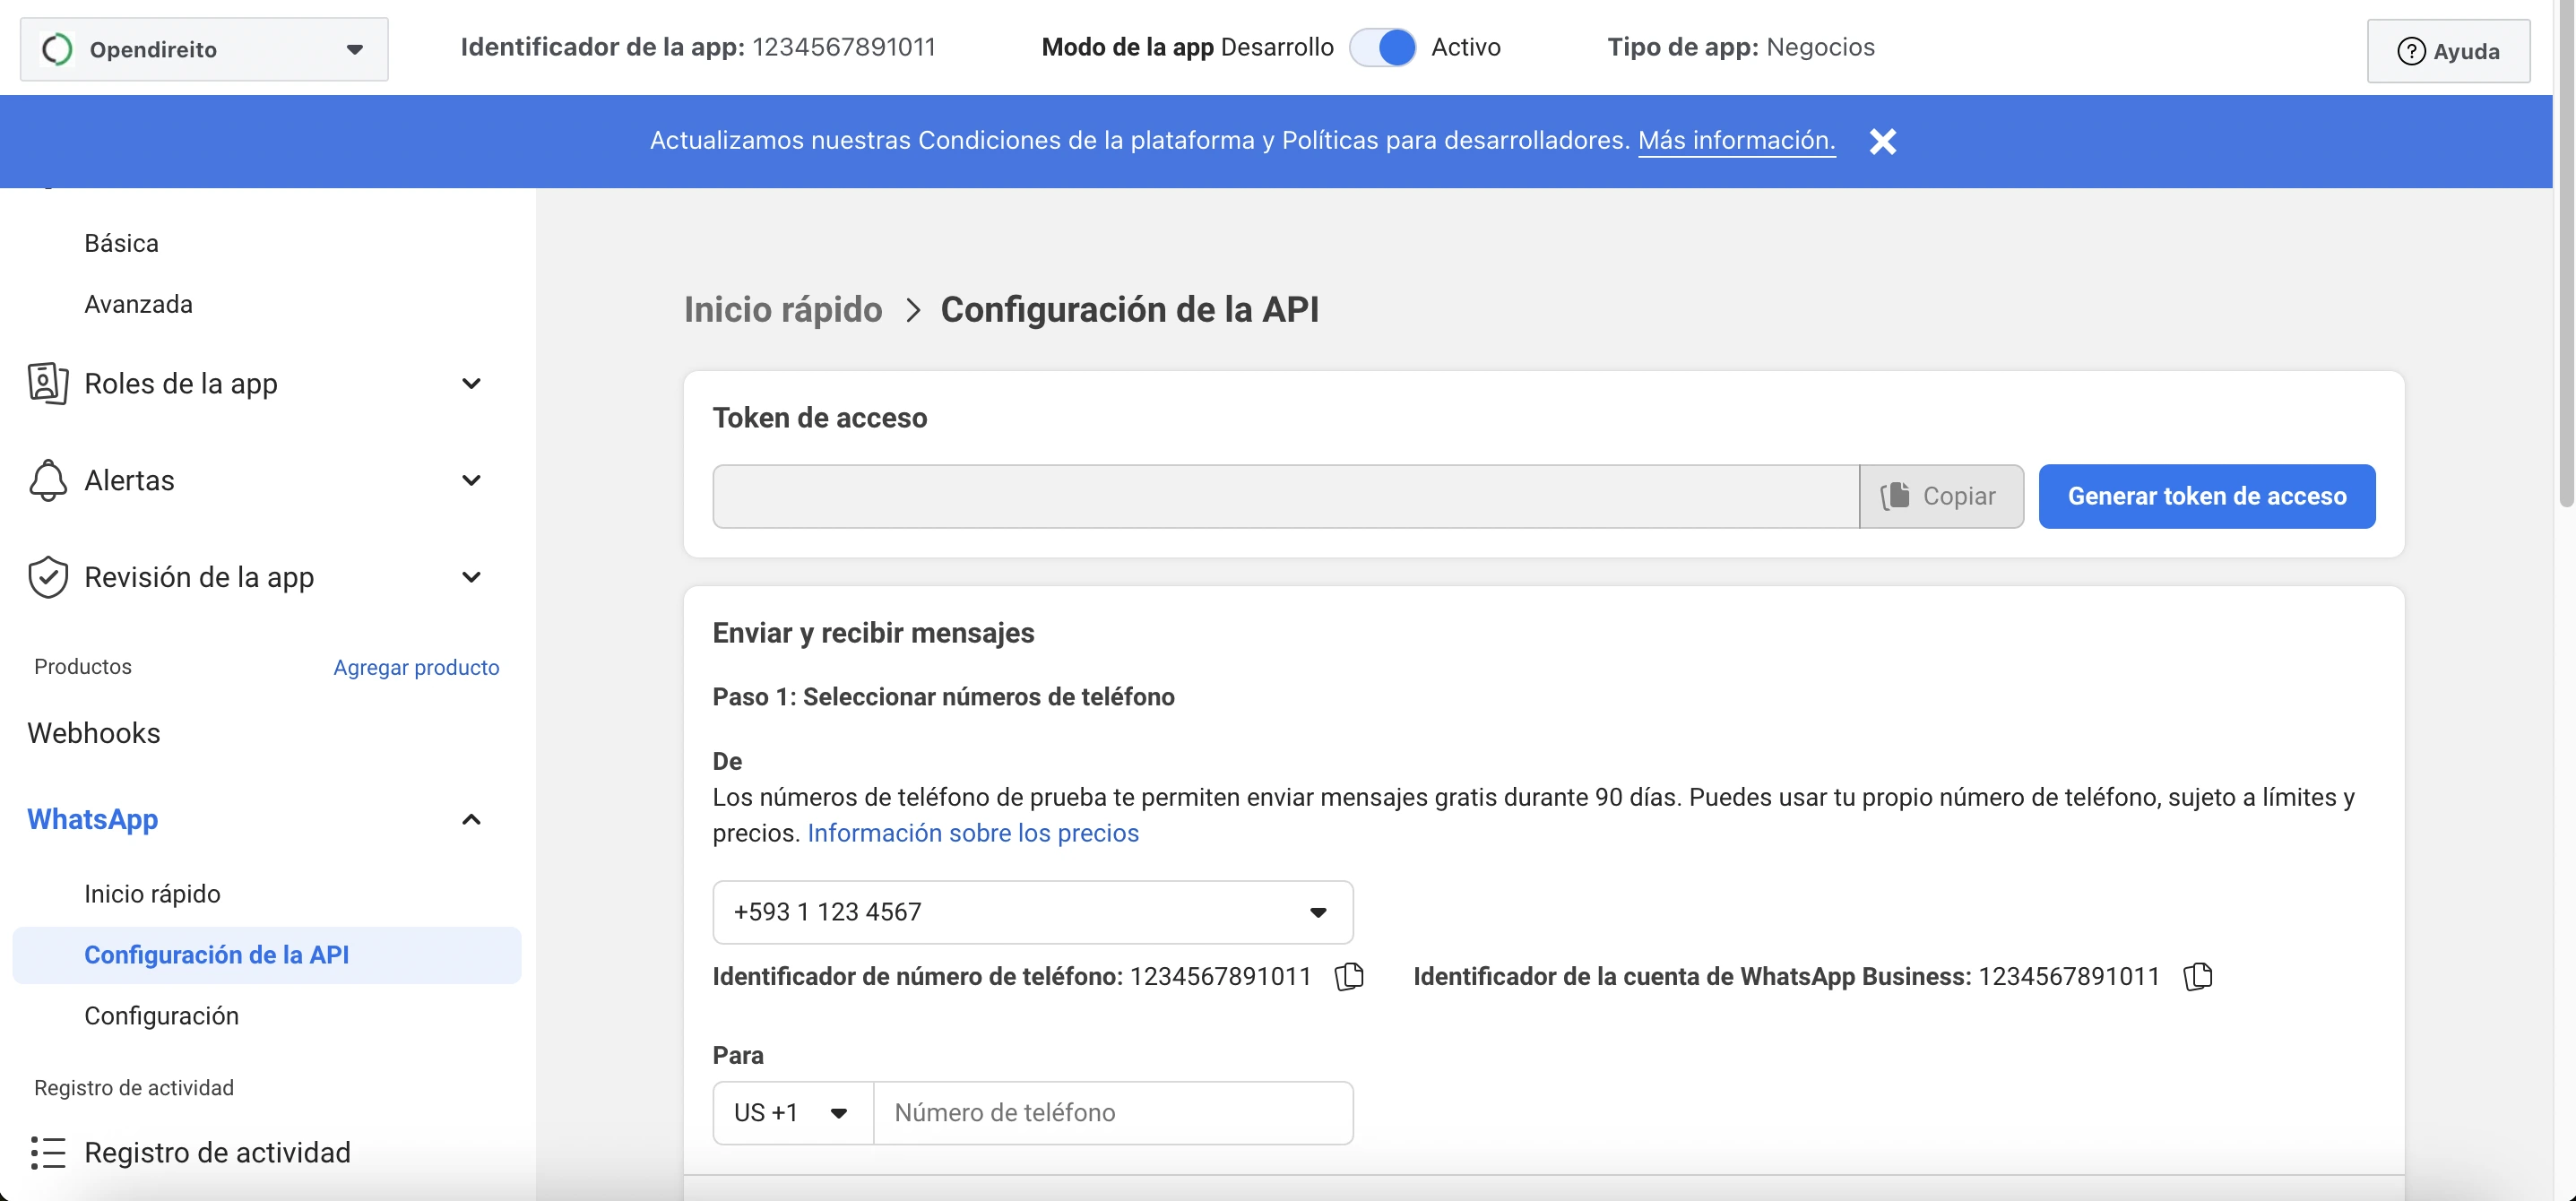
Task: Open the US +1 country code dropdown
Action: 790,1112
